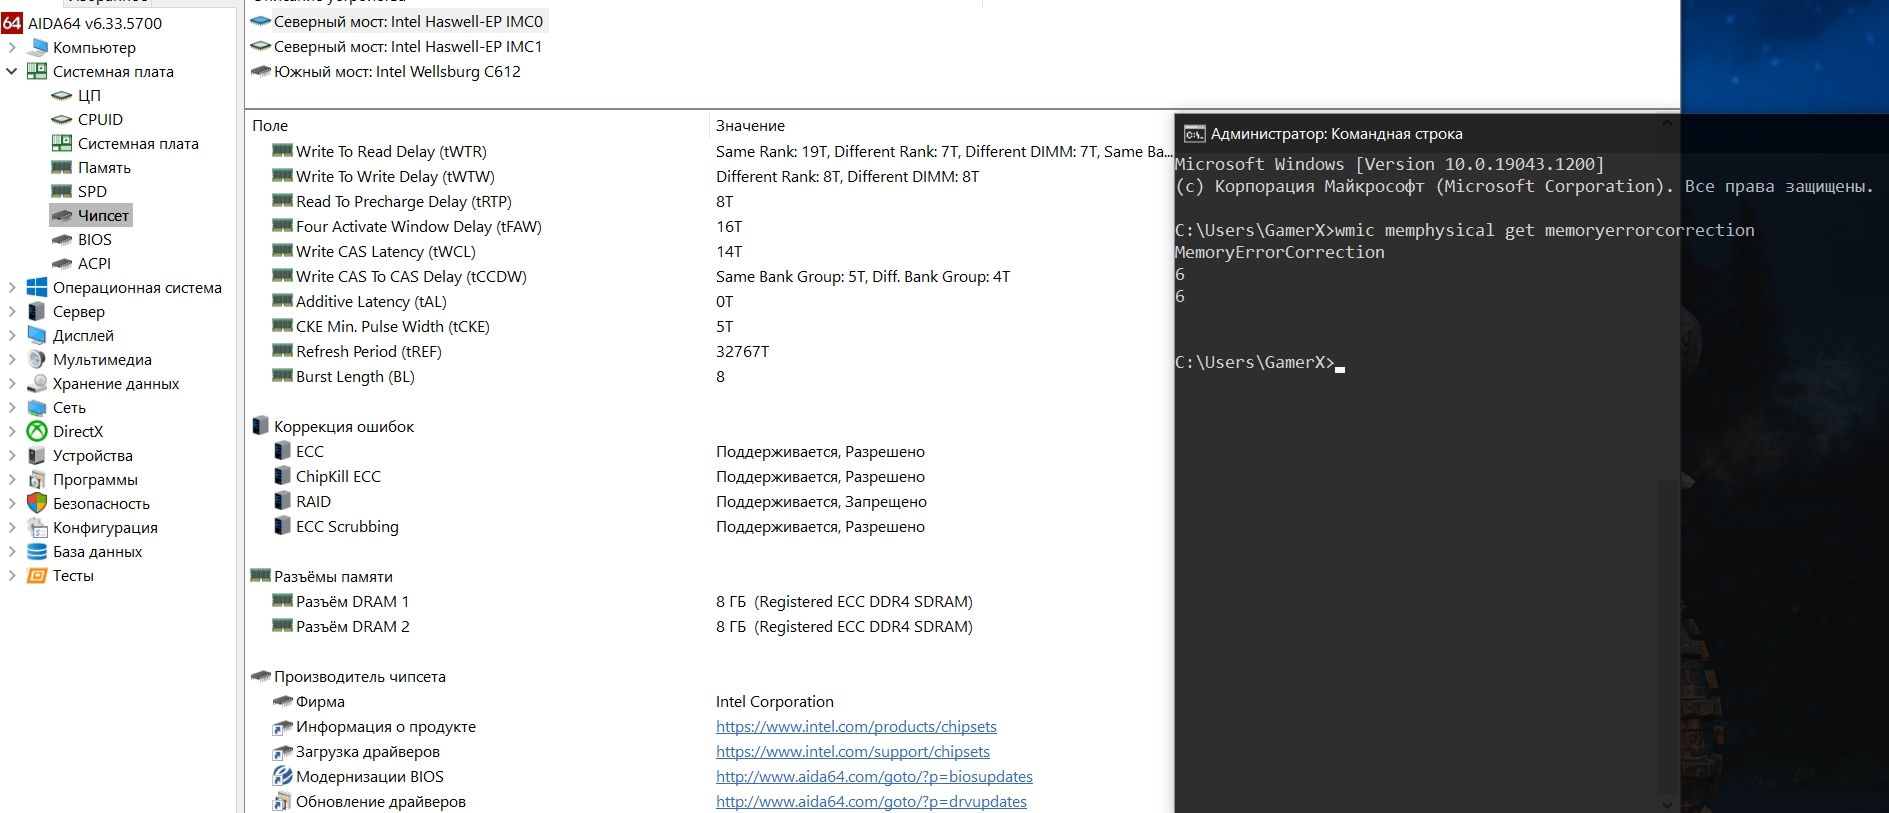Expand the Компьютер tree node
Viewport: 1889px width, 813px height.
click(x=12, y=47)
